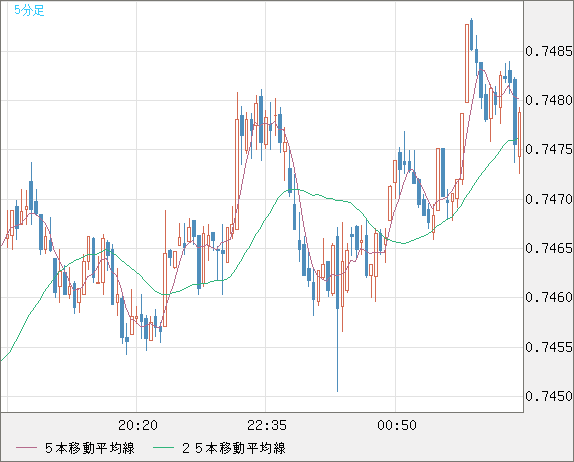Select the 0.7480 price axis label
The width and height of the screenshot is (574, 462).
[549, 100]
